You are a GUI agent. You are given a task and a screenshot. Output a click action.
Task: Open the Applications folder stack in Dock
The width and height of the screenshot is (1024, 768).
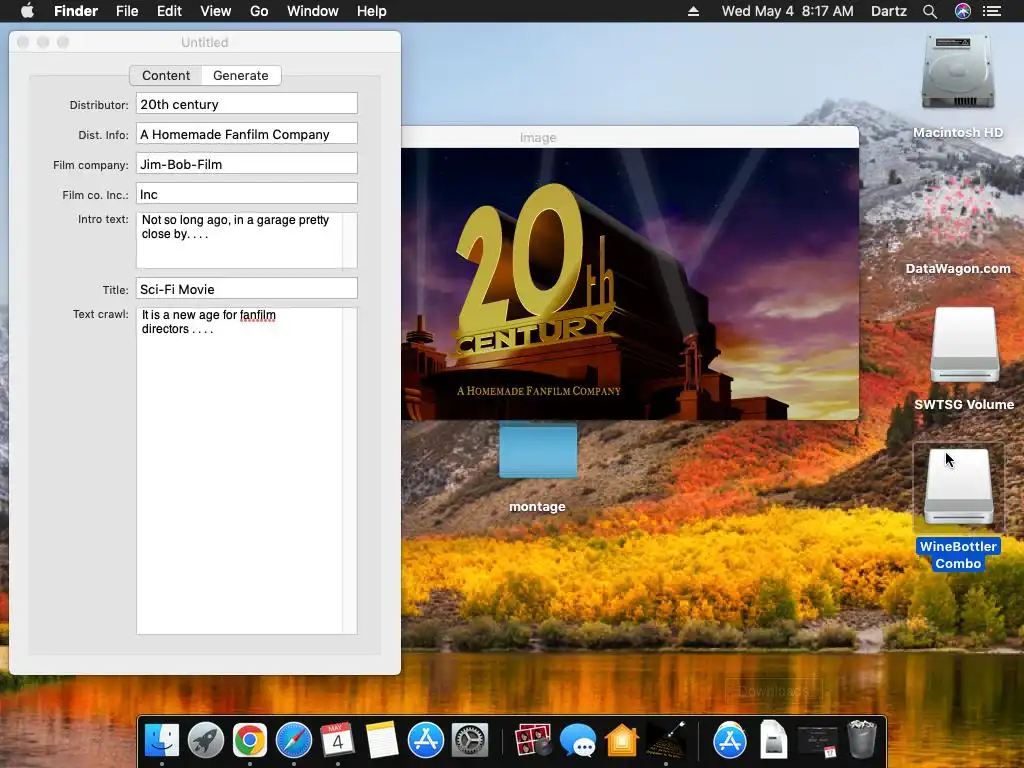pyautogui.click(x=729, y=741)
